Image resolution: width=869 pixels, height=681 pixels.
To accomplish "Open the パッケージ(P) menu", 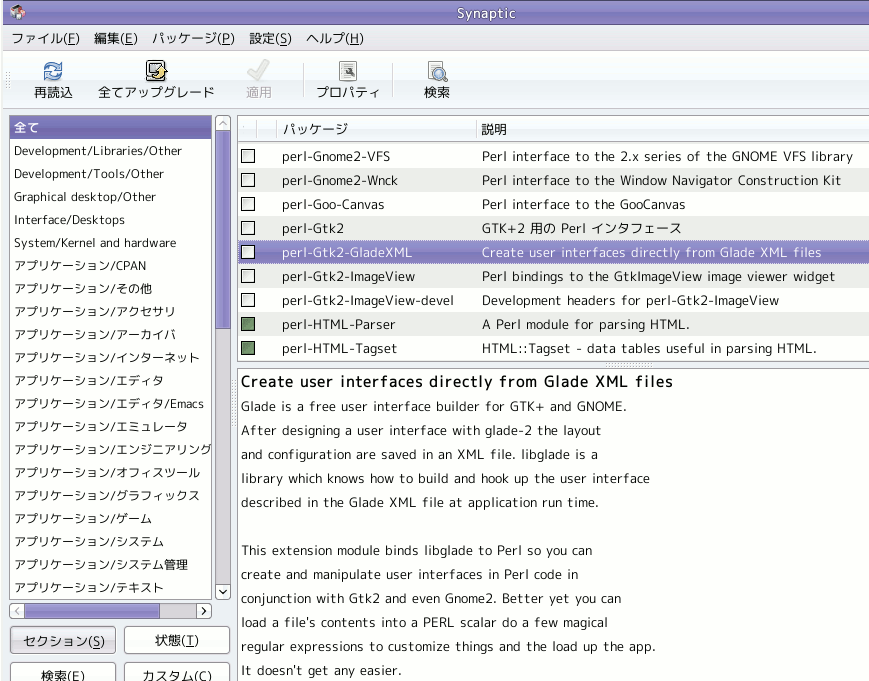I will point(193,39).
